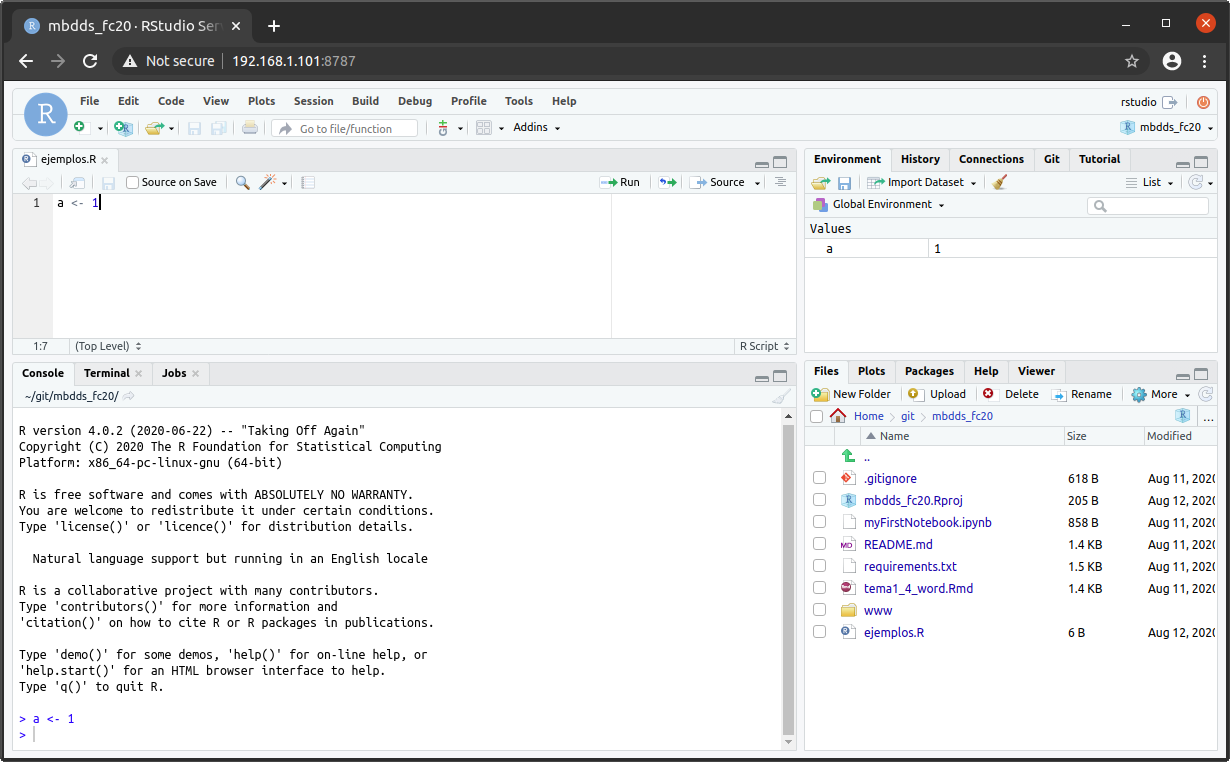The height and width of the screenshot is (762, 1230).
Task: Check the box next to mbdds_fc20.Rproj
Action: [820, 500]
